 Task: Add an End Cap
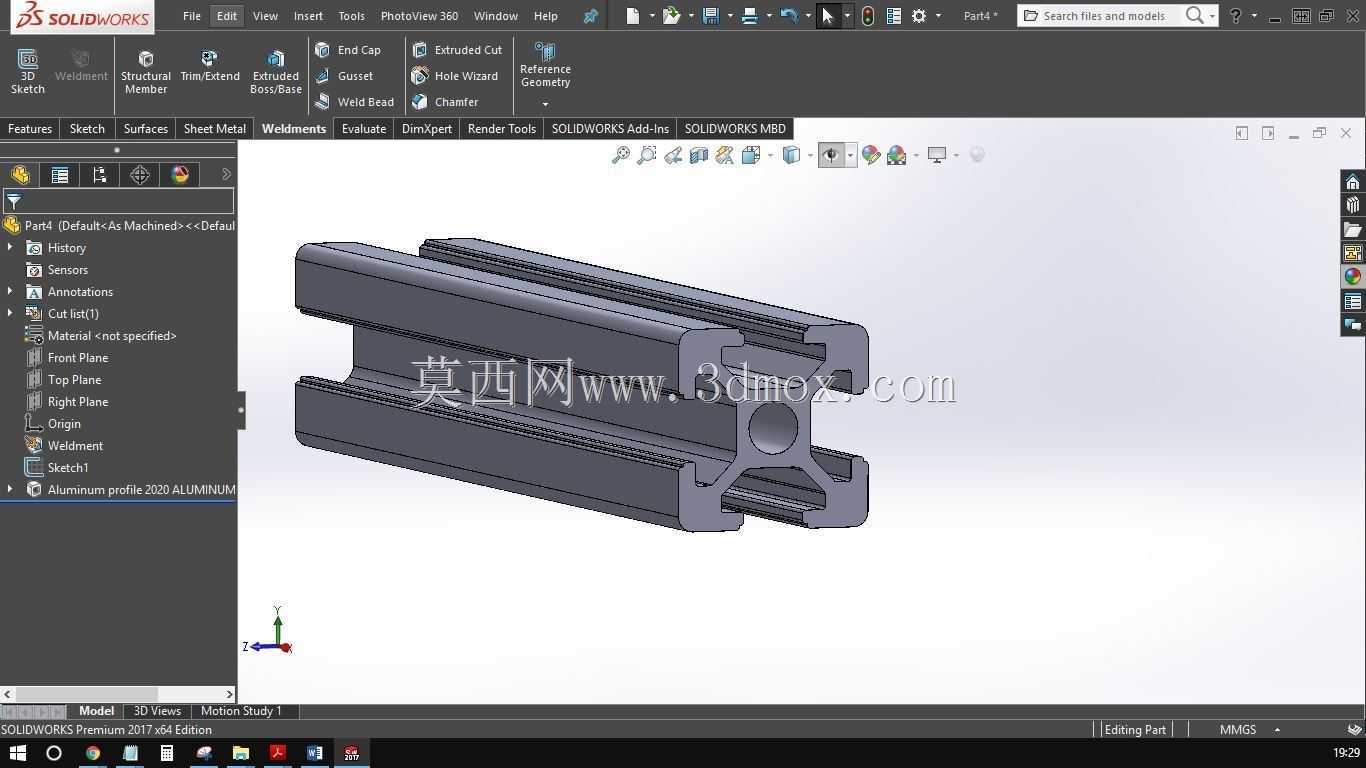coord(348,50)
